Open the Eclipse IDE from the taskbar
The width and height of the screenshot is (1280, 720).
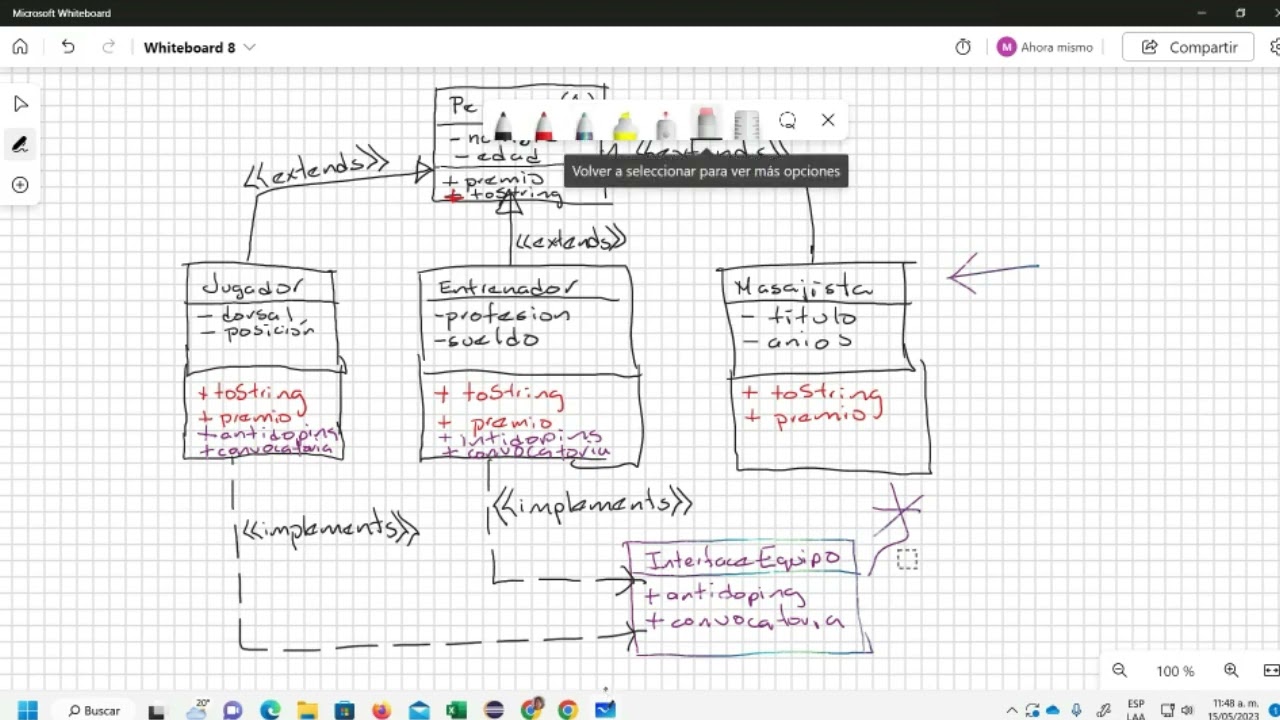(494, 710)
